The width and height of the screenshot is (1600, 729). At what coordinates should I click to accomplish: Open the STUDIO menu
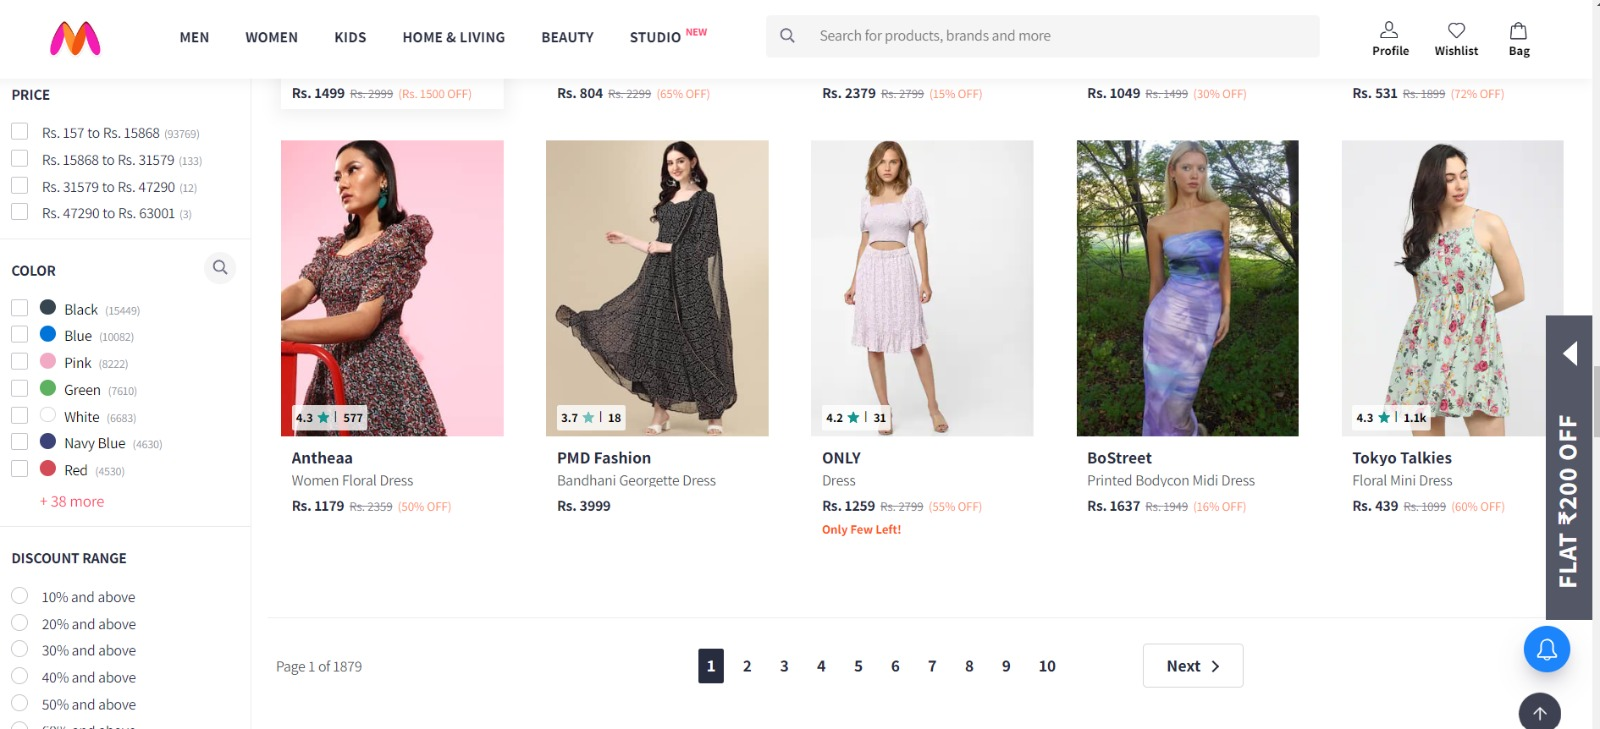(655, 38)
